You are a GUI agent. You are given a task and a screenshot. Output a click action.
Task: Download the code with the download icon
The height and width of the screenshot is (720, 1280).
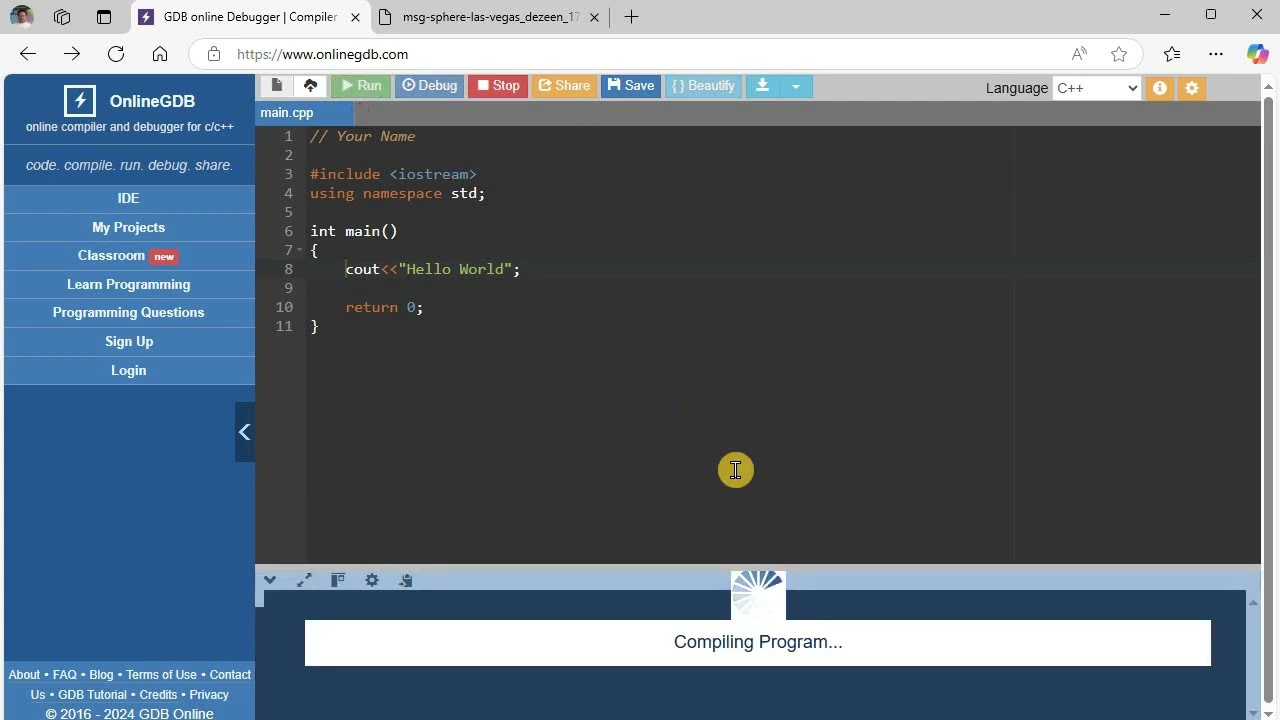762,86
